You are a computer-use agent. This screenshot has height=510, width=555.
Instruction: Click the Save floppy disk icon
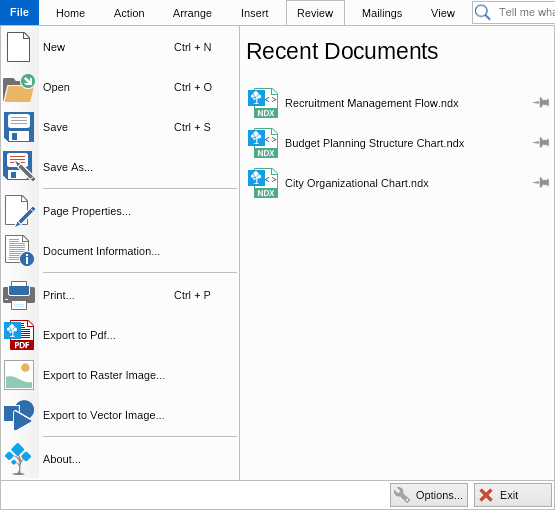19,127
